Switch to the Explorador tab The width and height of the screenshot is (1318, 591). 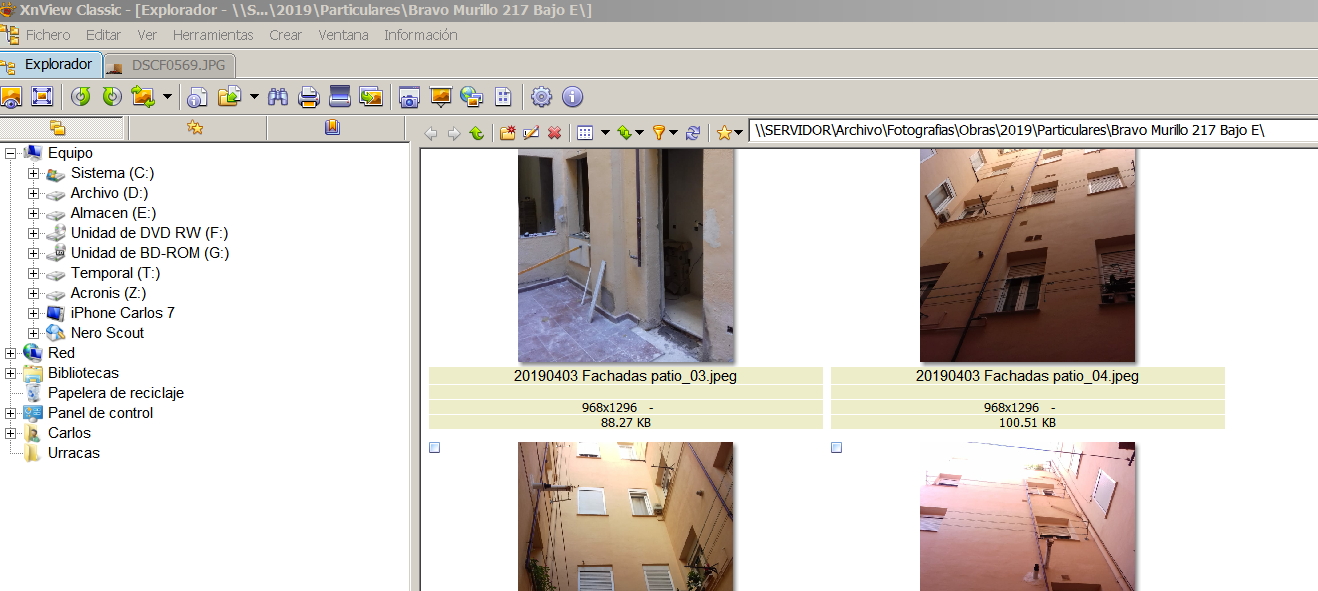50,64
